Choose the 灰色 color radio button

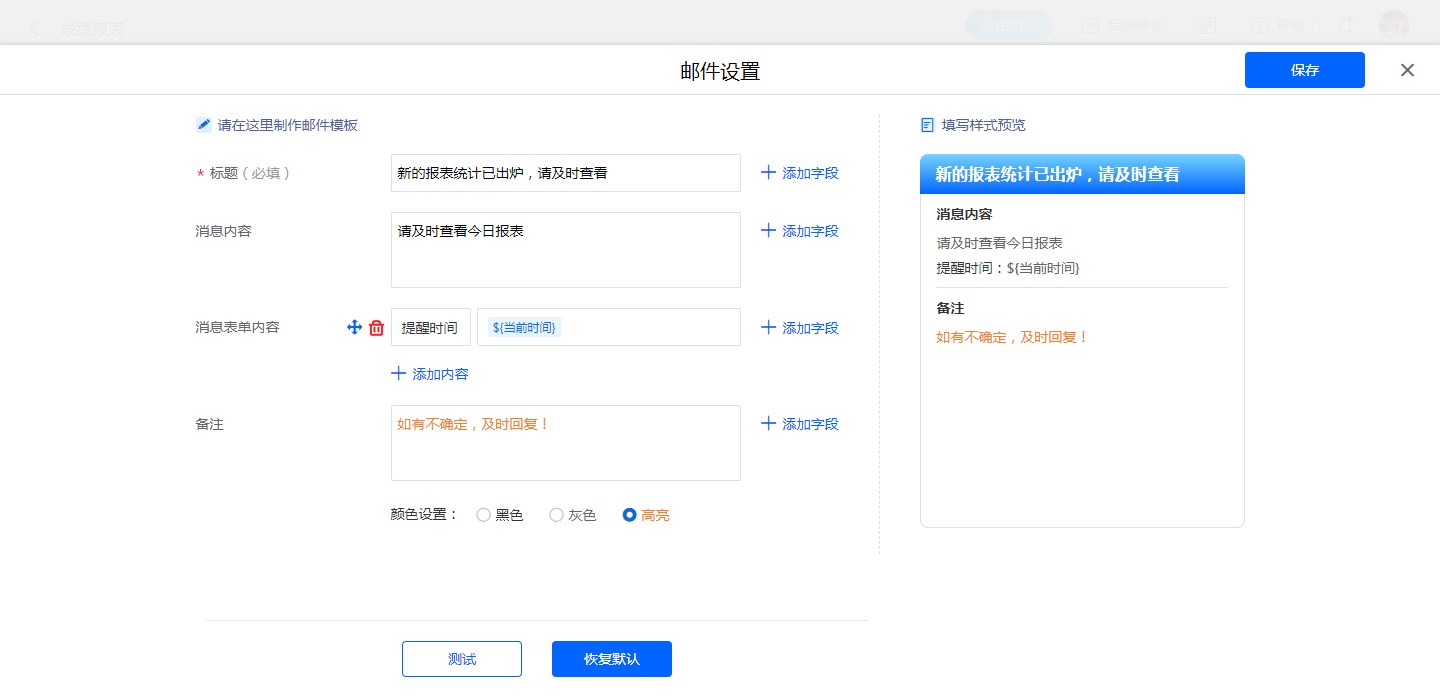(557, 515)
